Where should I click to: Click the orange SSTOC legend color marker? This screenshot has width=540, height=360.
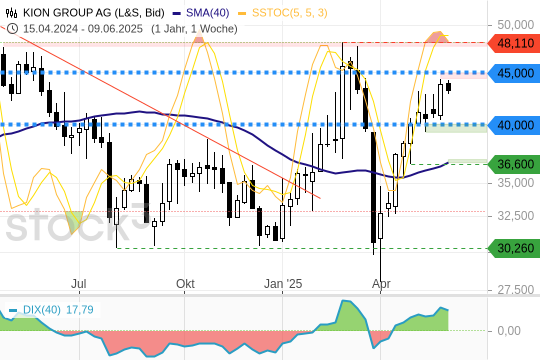point(242,13)
